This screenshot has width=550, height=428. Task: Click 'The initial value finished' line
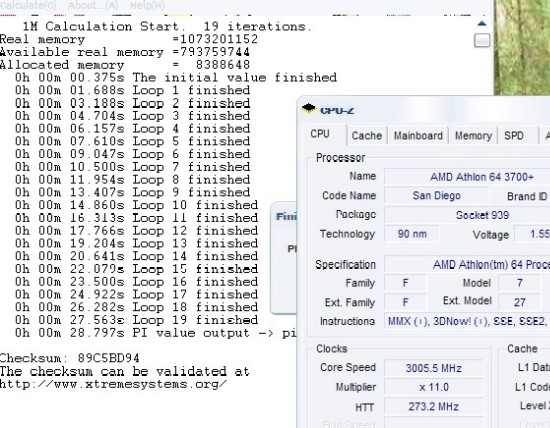176,78
